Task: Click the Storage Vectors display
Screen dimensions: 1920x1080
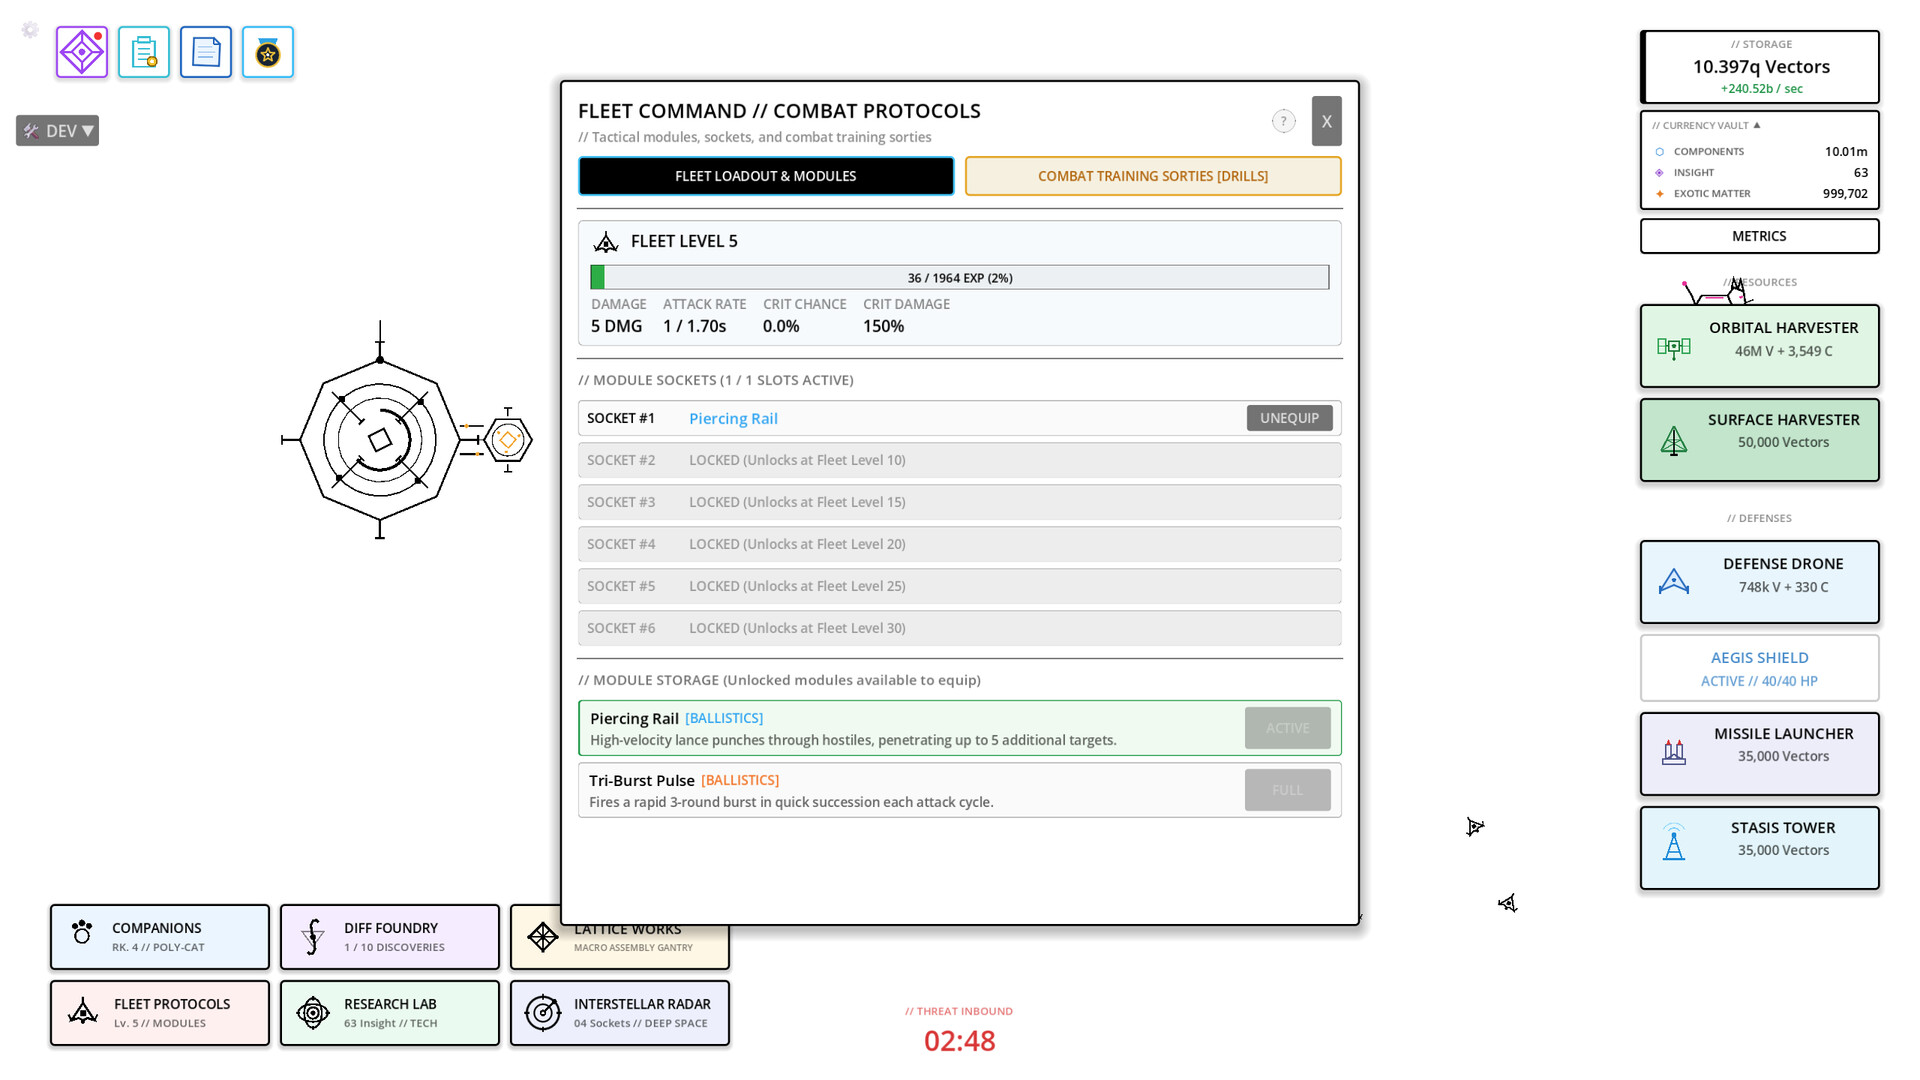Action: click(x=1761, y=67)
